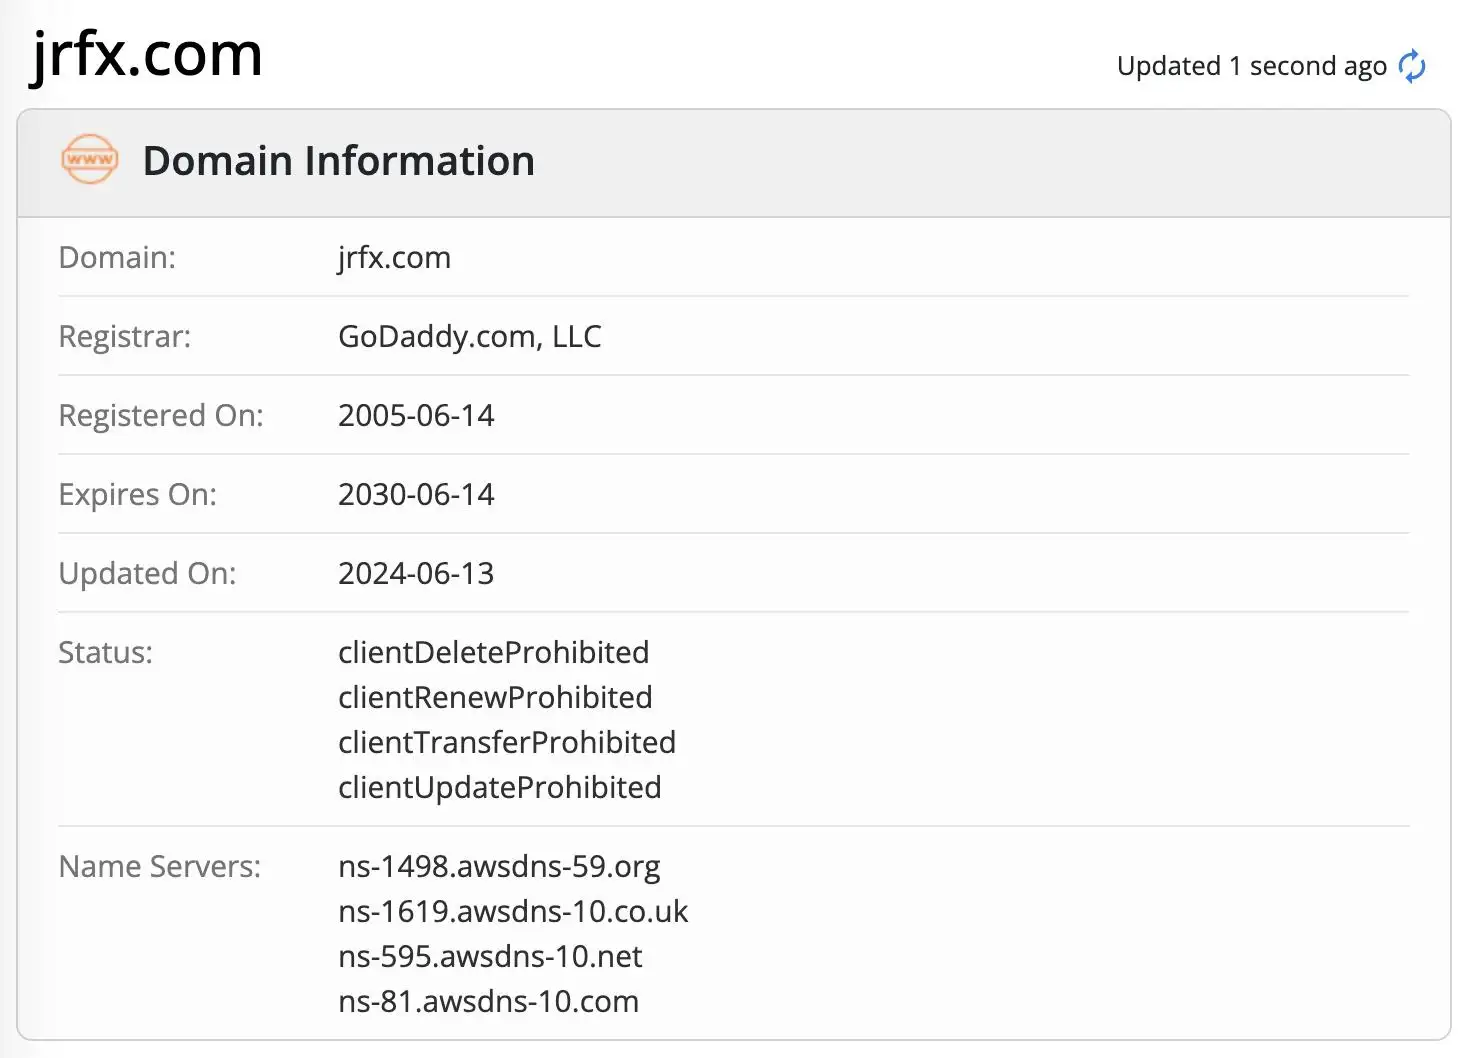Screen dimensions: 1472x1058
Task: Click the clientTransferProhibited status
Action: [x=507, y=743]
